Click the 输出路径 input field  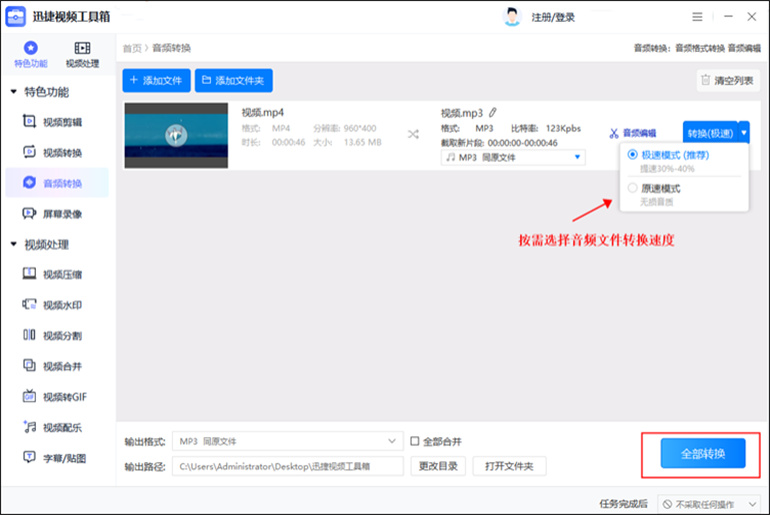pyautogui.click(x=288, y=466)
